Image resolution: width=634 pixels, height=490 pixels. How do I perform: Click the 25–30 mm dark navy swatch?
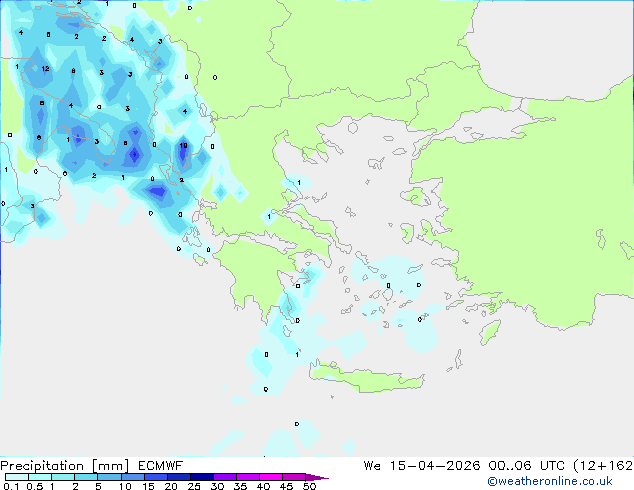pyautogui.click(x=201, y=477)
